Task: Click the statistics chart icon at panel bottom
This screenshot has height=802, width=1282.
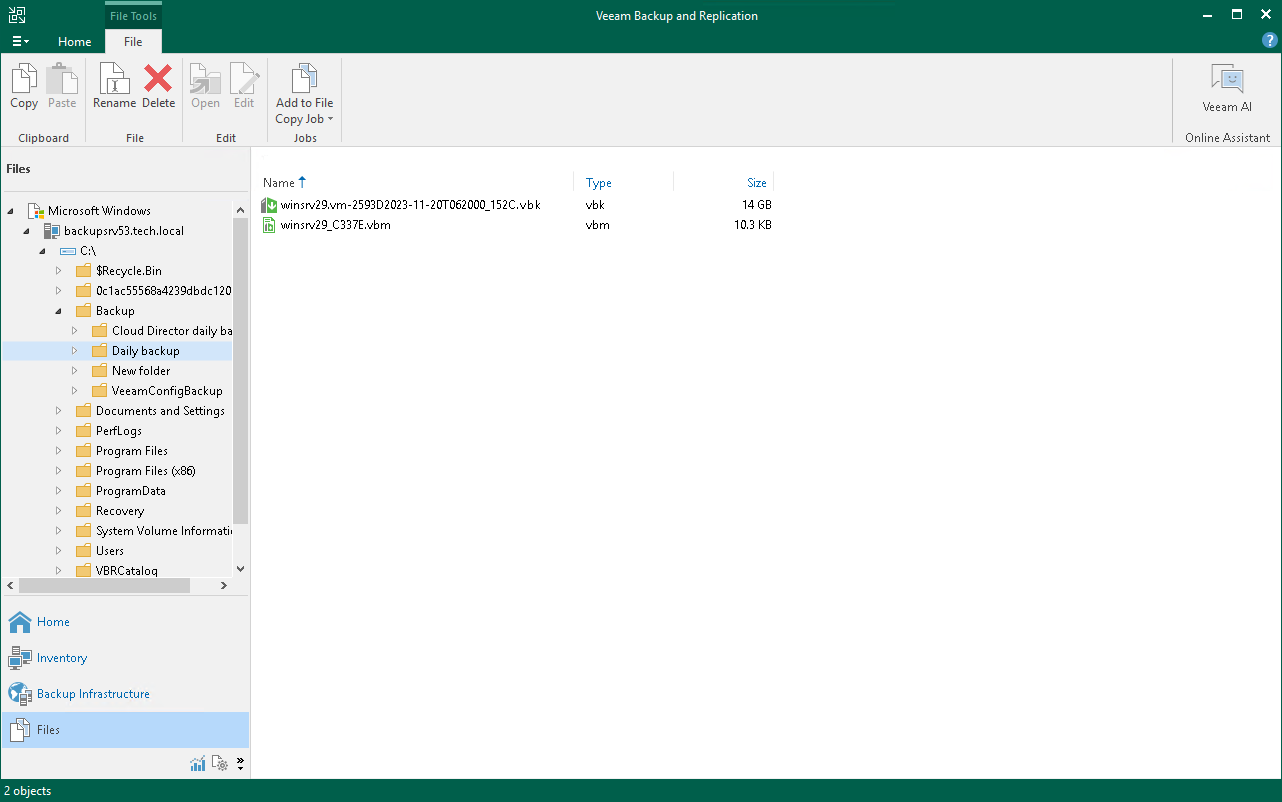Action: point(197,763)
